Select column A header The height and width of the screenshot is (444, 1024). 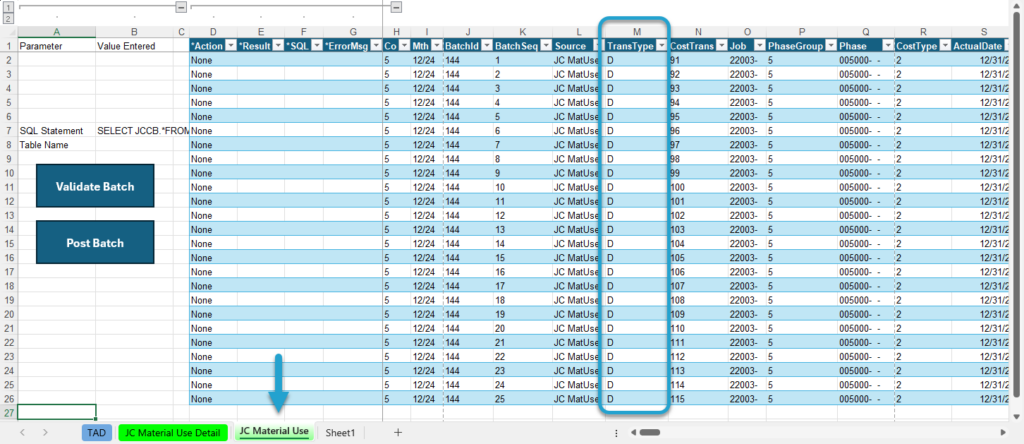tap(56, 32)
